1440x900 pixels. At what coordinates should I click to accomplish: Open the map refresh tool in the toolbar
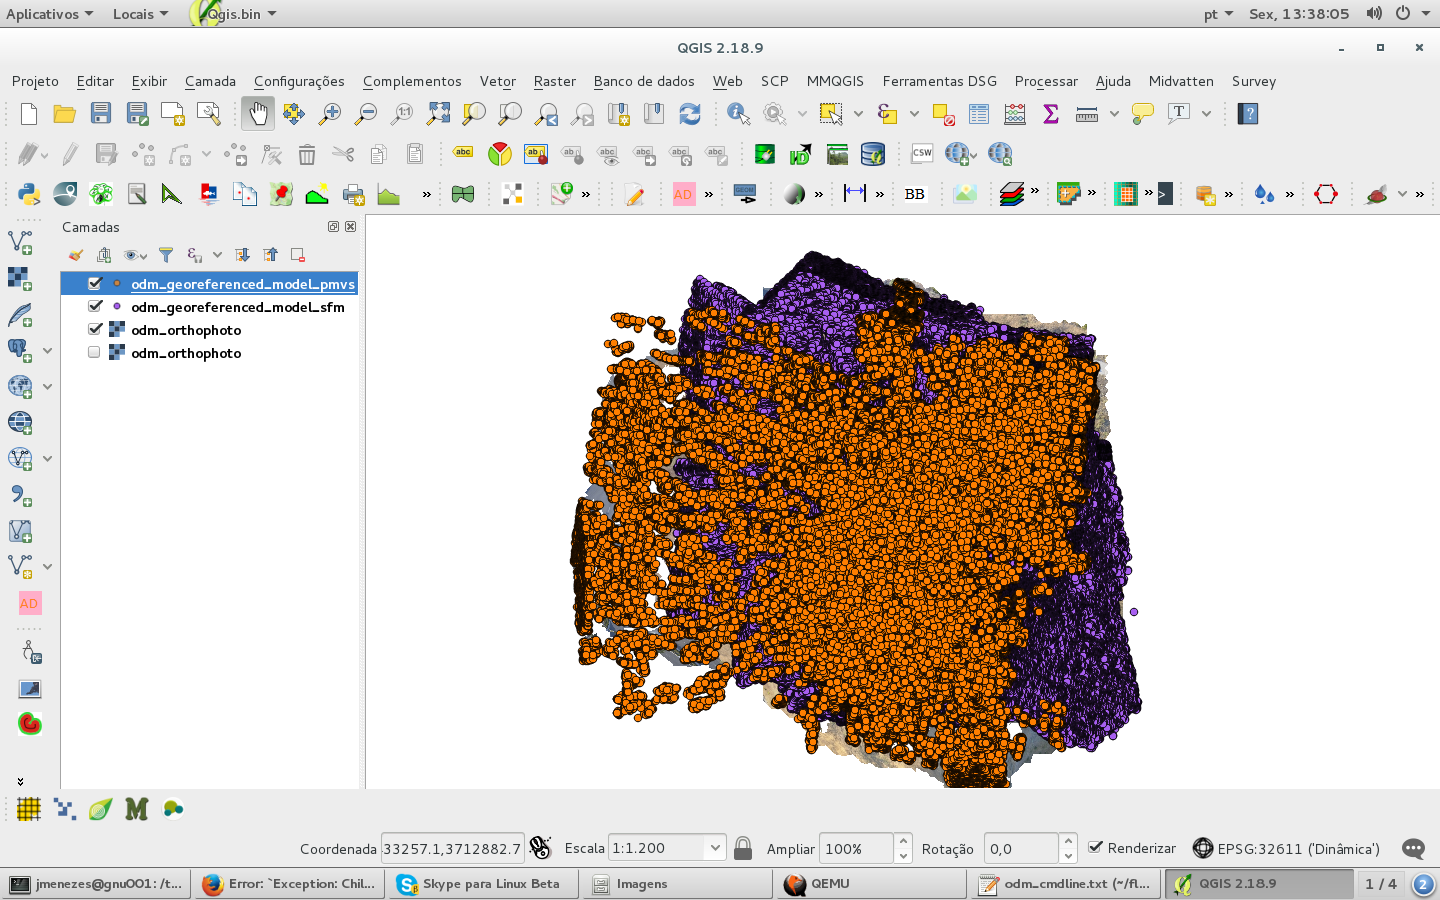[690, 113]
